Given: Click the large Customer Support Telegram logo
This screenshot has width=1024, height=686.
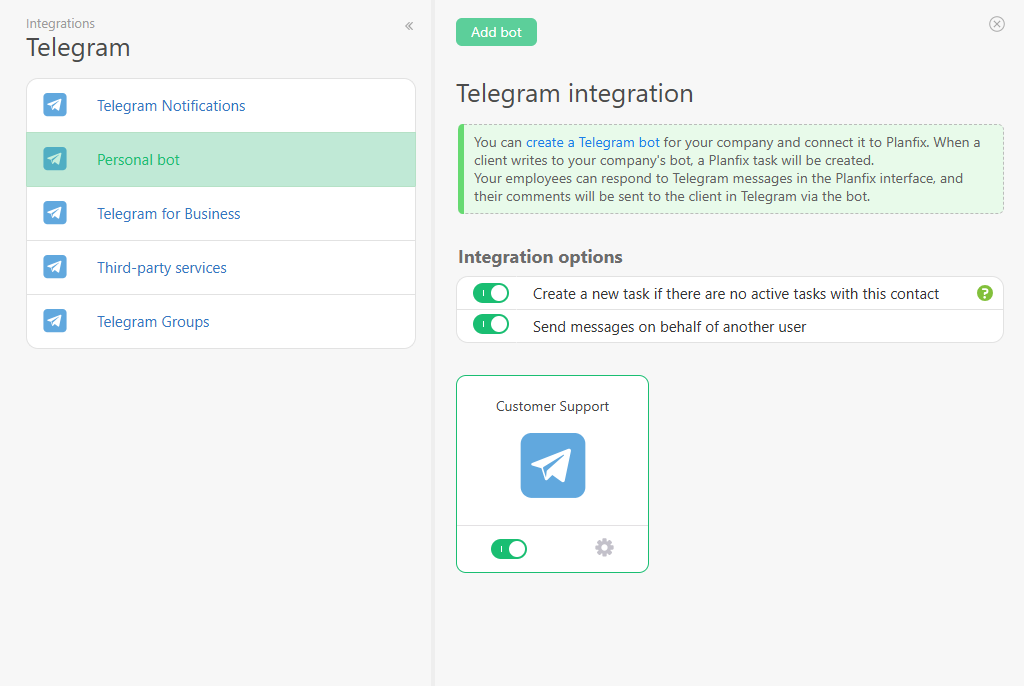Looking at the screenshot, I should pos(552,465).
